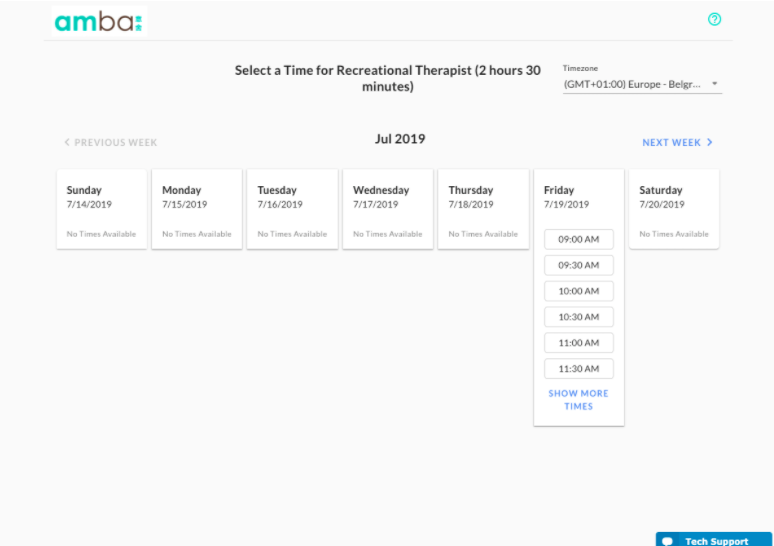
Task: Click the Sunday 7/14/2019 card
Action: coord(102,209)
